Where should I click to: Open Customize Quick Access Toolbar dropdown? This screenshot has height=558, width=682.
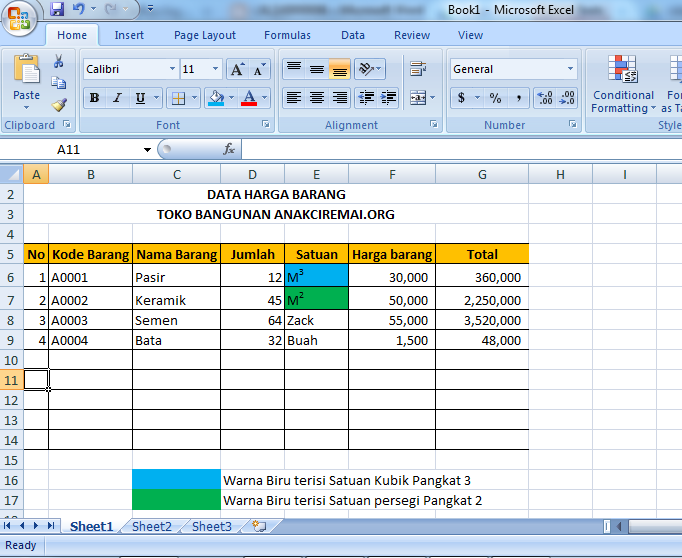[150, 8]
